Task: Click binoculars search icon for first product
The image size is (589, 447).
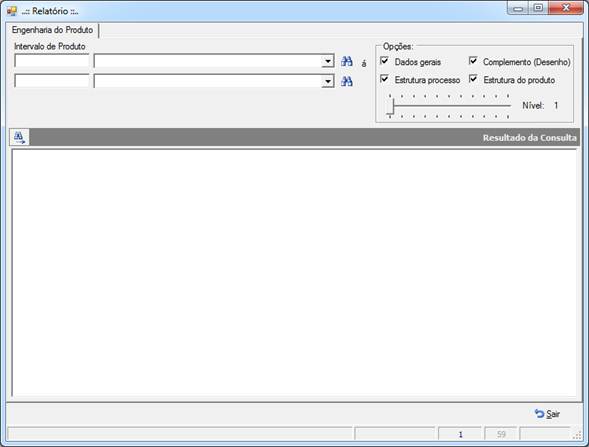Action: click(x=347, y=62)
